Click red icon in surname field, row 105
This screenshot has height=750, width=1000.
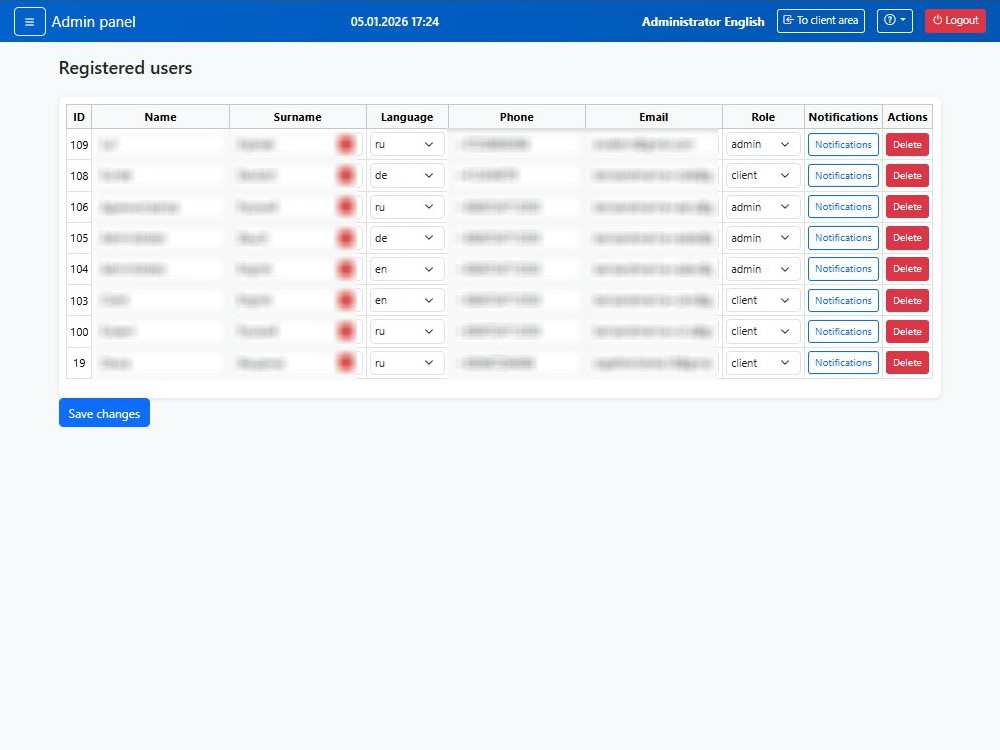[346, 238]
